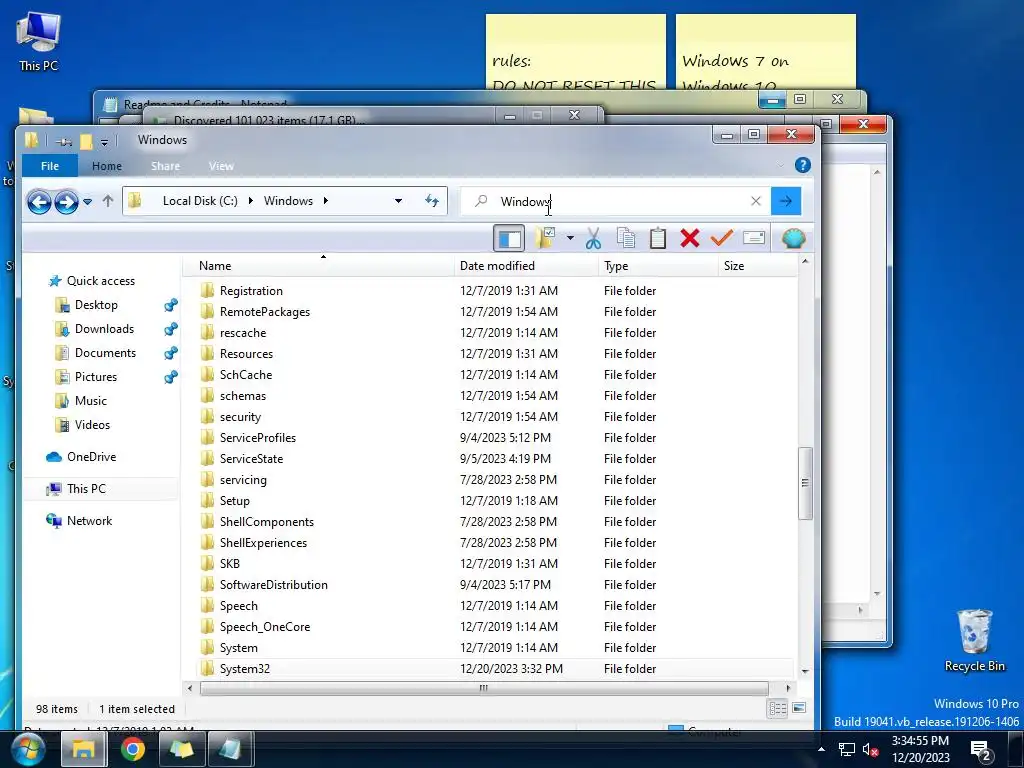Open the File menu tab
The height and width of the screenshot is (768, 1024).
pyautogui.click(x=50, y=166)
